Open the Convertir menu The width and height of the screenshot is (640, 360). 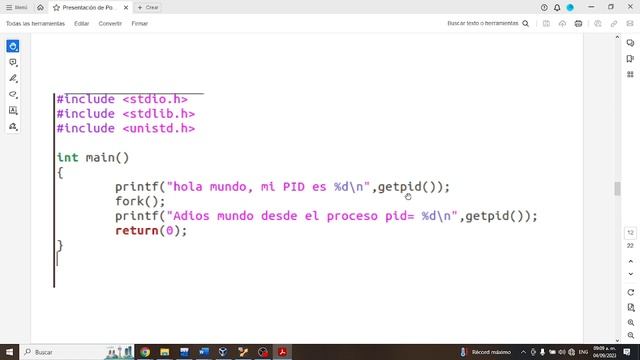click(110, 24)
